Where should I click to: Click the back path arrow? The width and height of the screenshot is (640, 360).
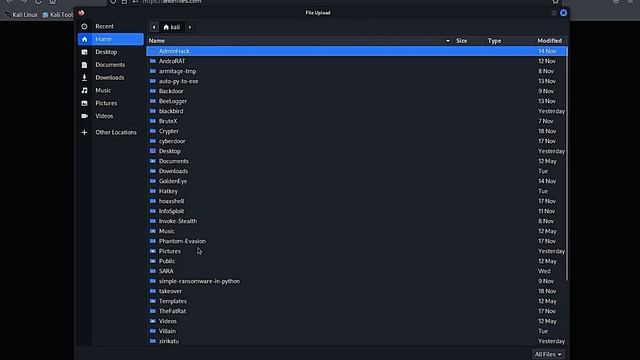coord(154,27)
